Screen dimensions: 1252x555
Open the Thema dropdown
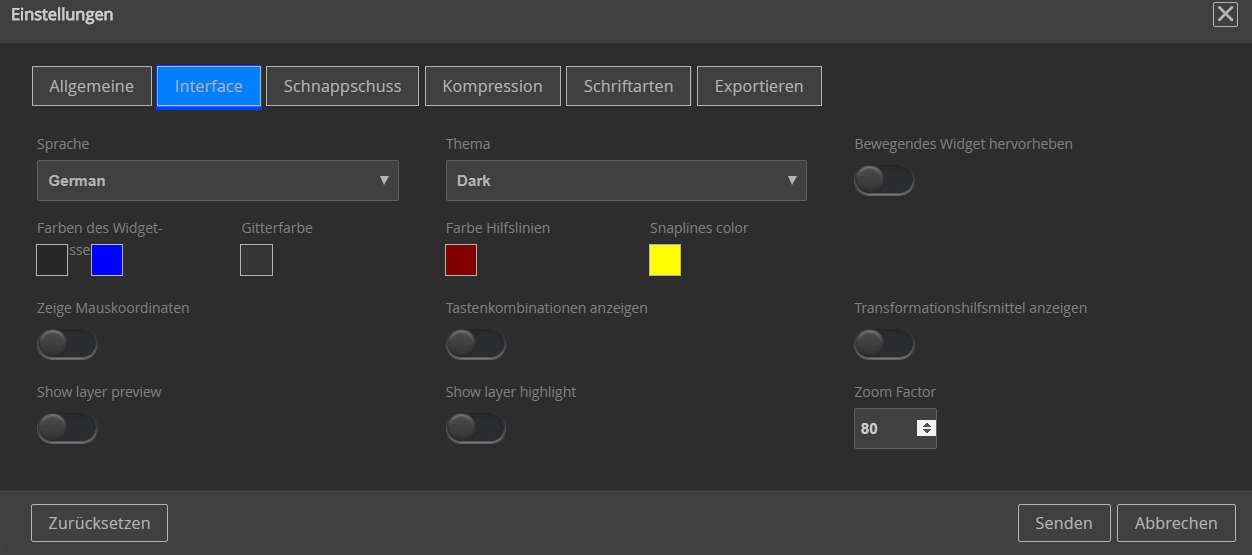coord(626,181)
